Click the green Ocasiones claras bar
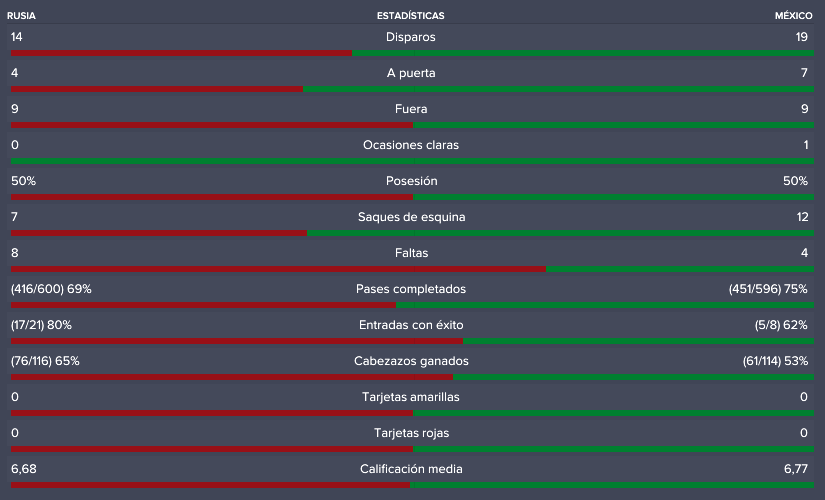The height and width of the screenshot is (500, 825). pyautogui.click(x=412, y=161)
